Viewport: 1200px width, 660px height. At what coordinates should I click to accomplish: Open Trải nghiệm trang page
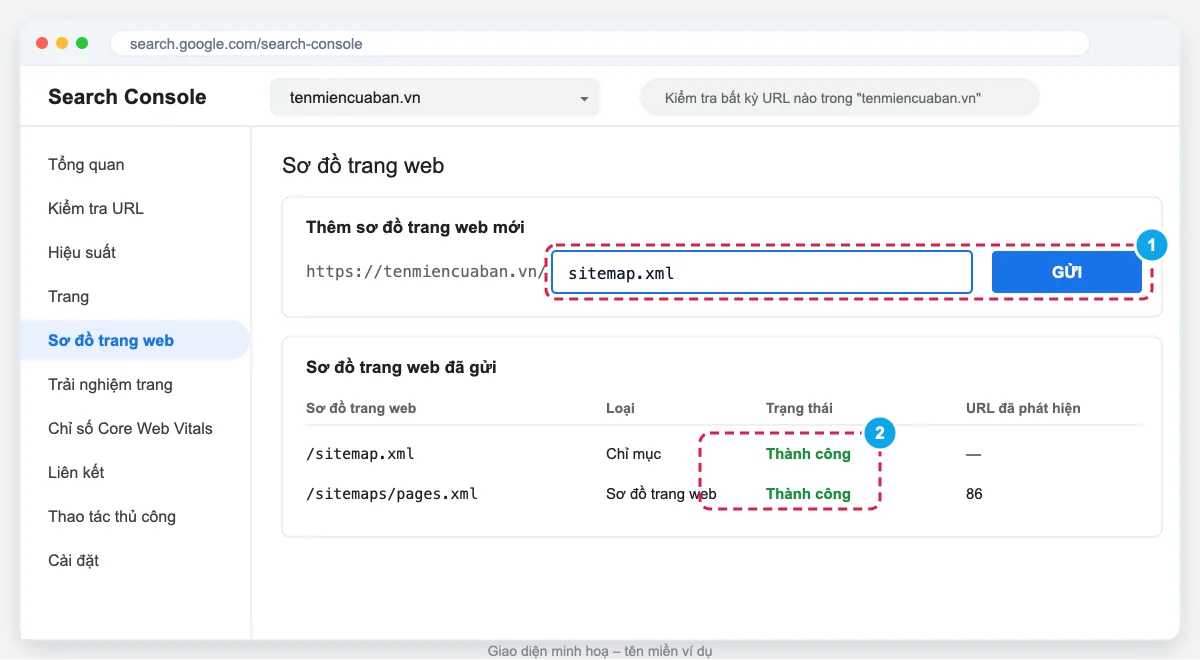[110, 385]
